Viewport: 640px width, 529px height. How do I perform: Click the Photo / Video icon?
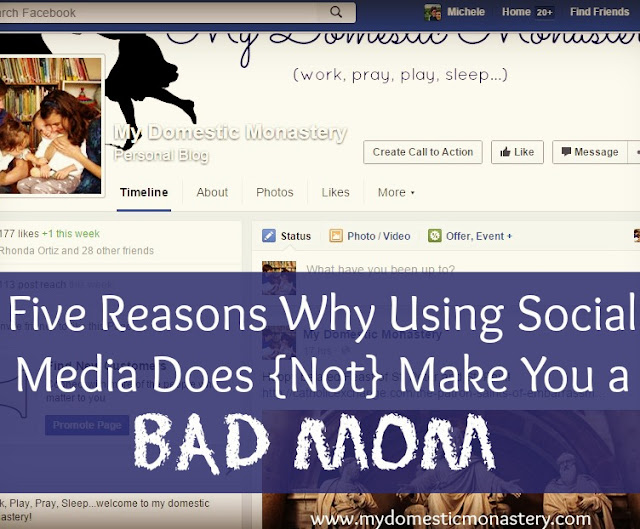click(x=336, y=236)
